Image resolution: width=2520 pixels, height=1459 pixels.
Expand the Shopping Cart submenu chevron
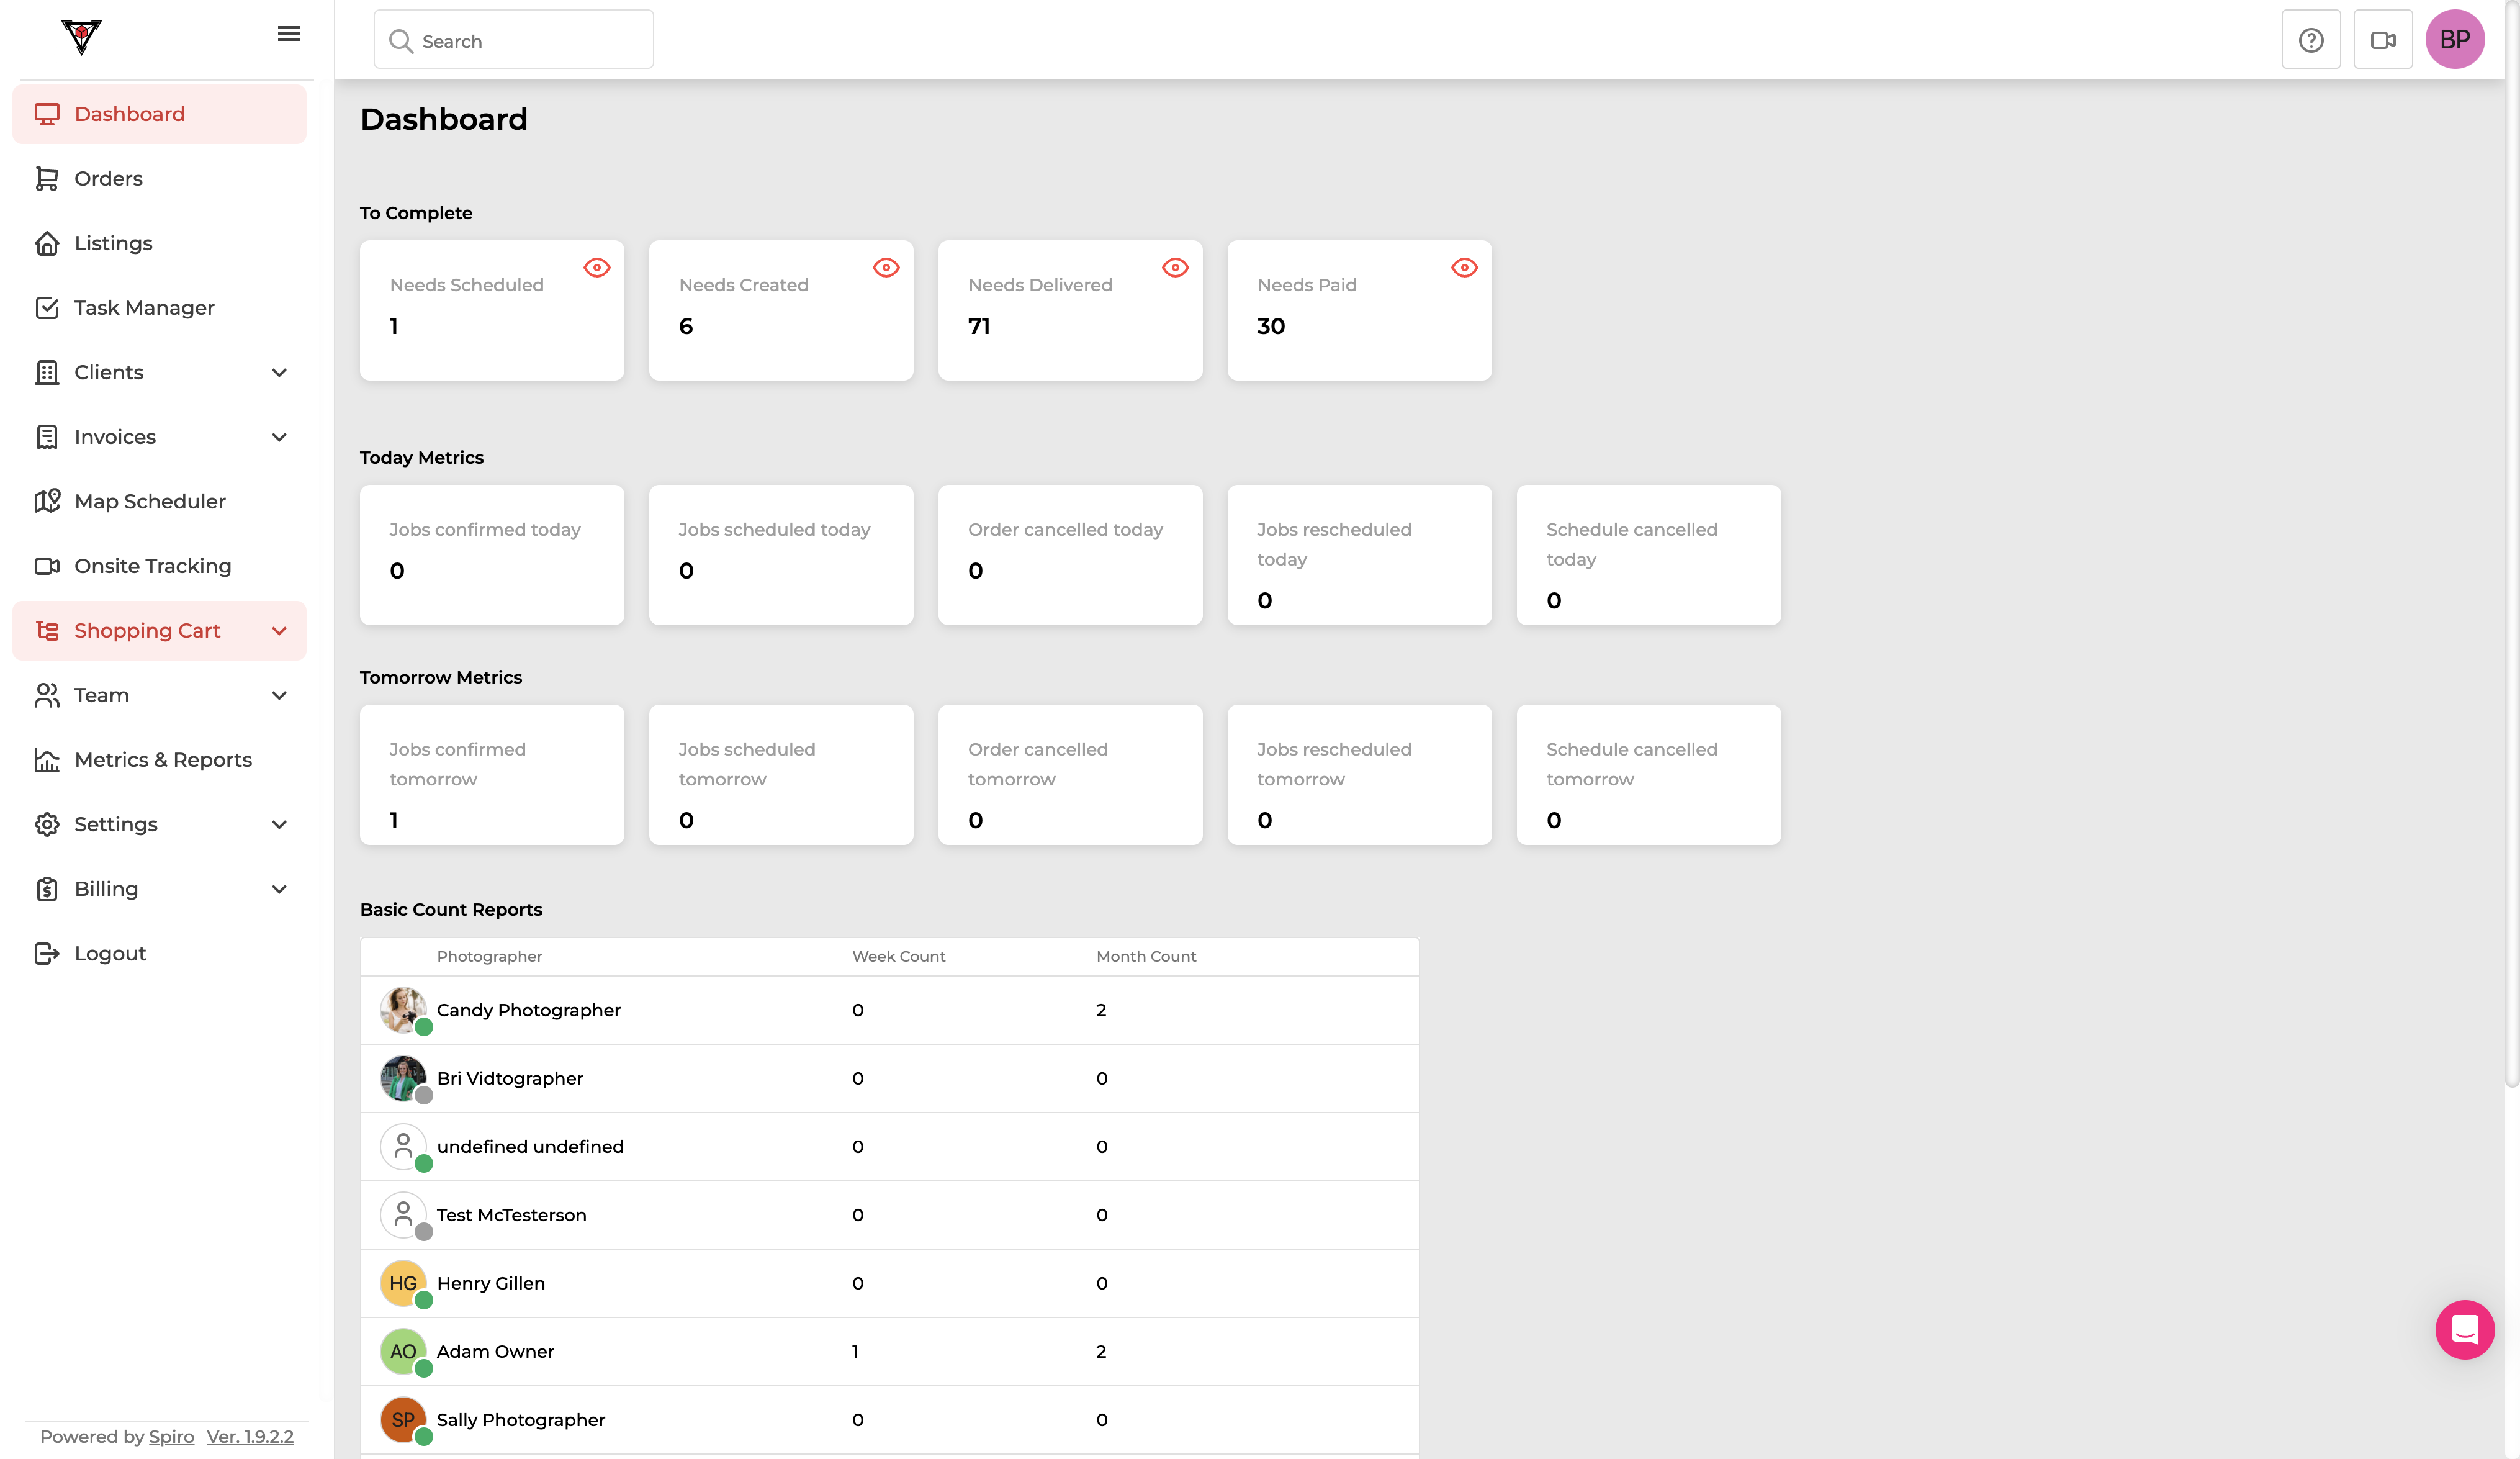(280, 631)
